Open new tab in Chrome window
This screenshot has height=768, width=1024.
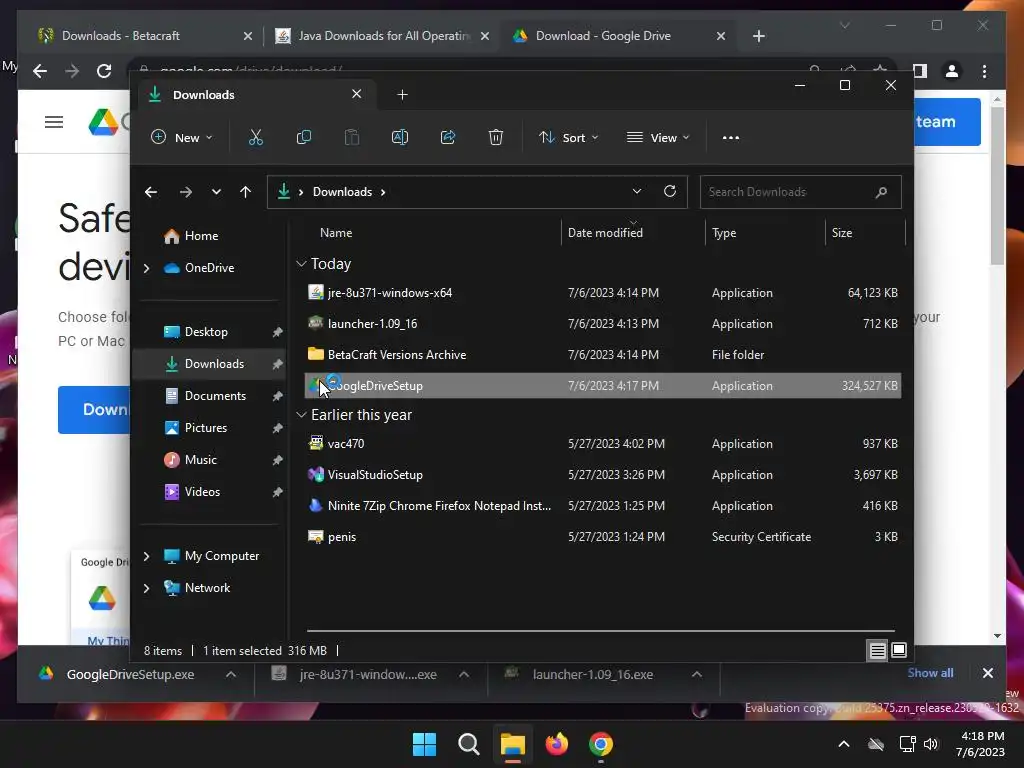(x=758, y=36)
